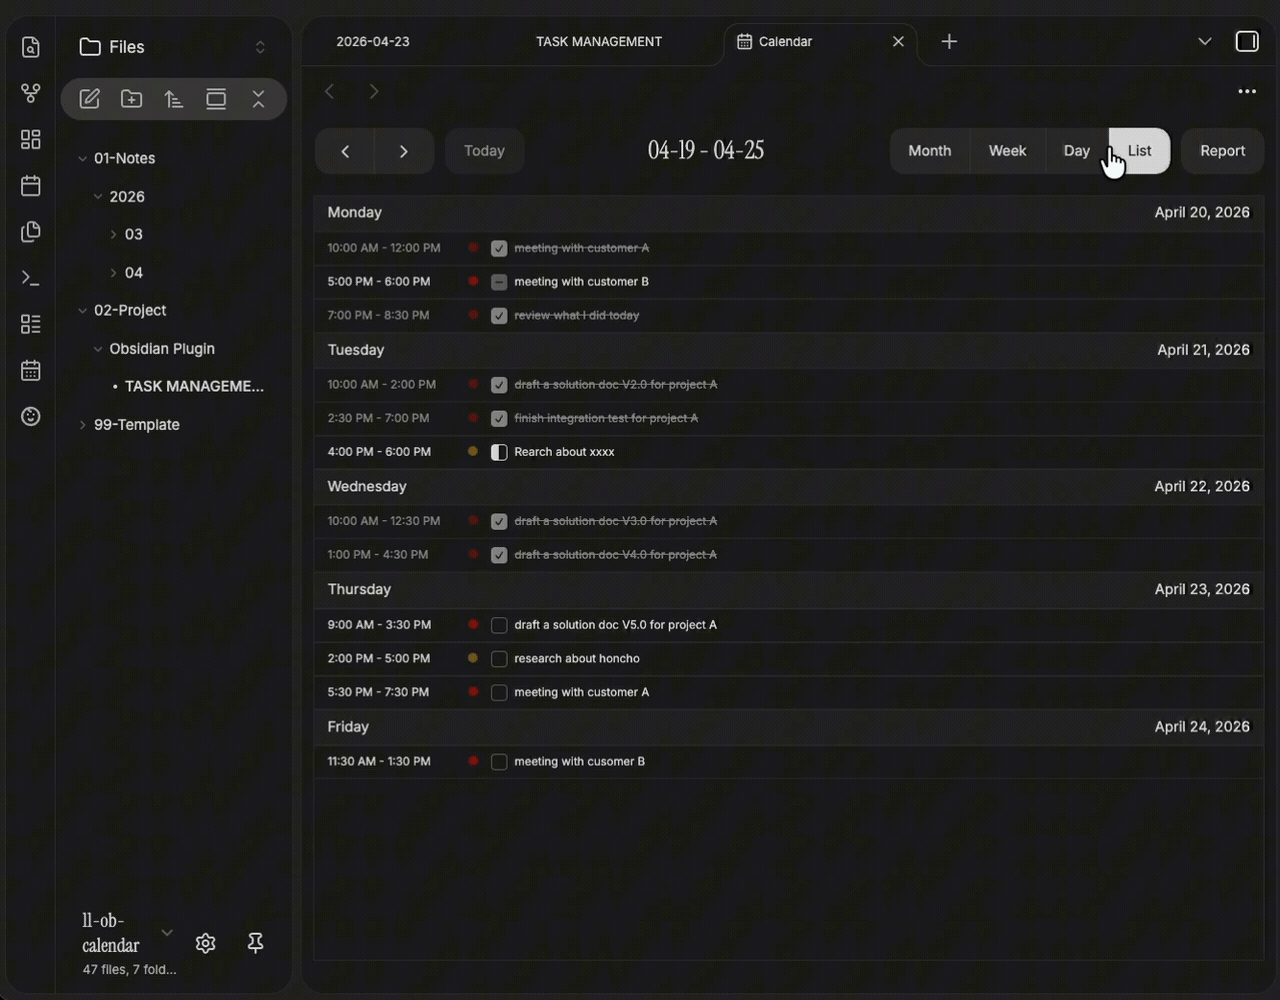Open TASK MANAGEME... note in tree
This screenshot has height=1000, width=1280.
pyautogui.click(x=194, y=386)
